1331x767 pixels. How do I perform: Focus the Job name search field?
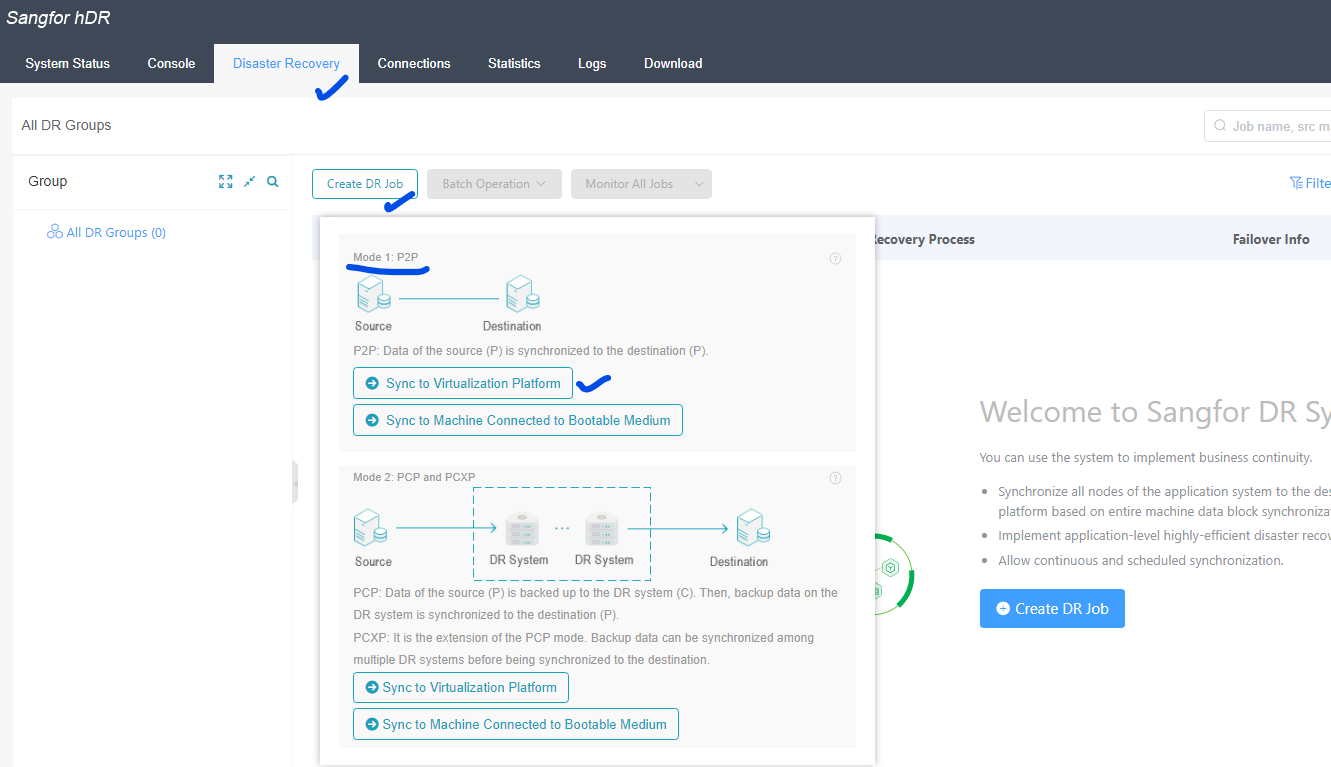(1268, 126)
